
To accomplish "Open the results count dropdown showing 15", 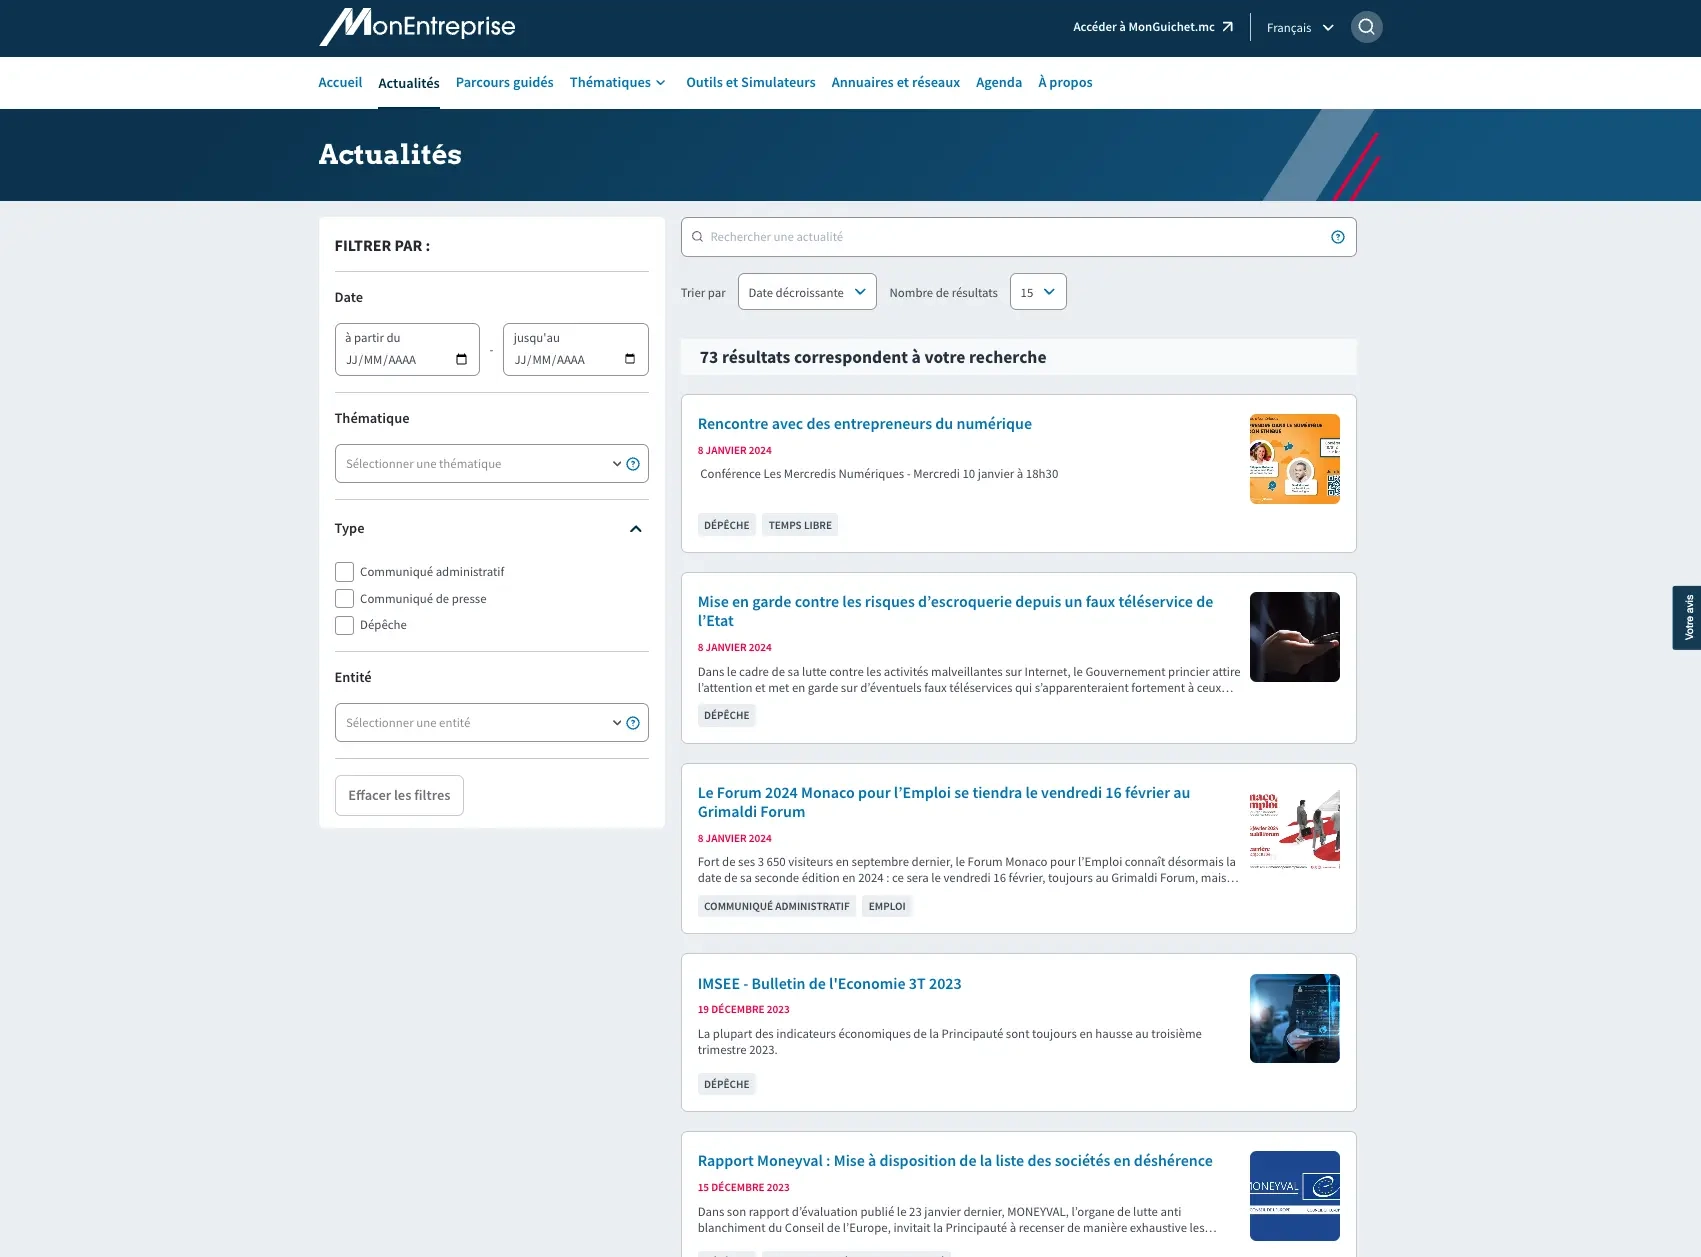I will click(x=1038, y=292).
